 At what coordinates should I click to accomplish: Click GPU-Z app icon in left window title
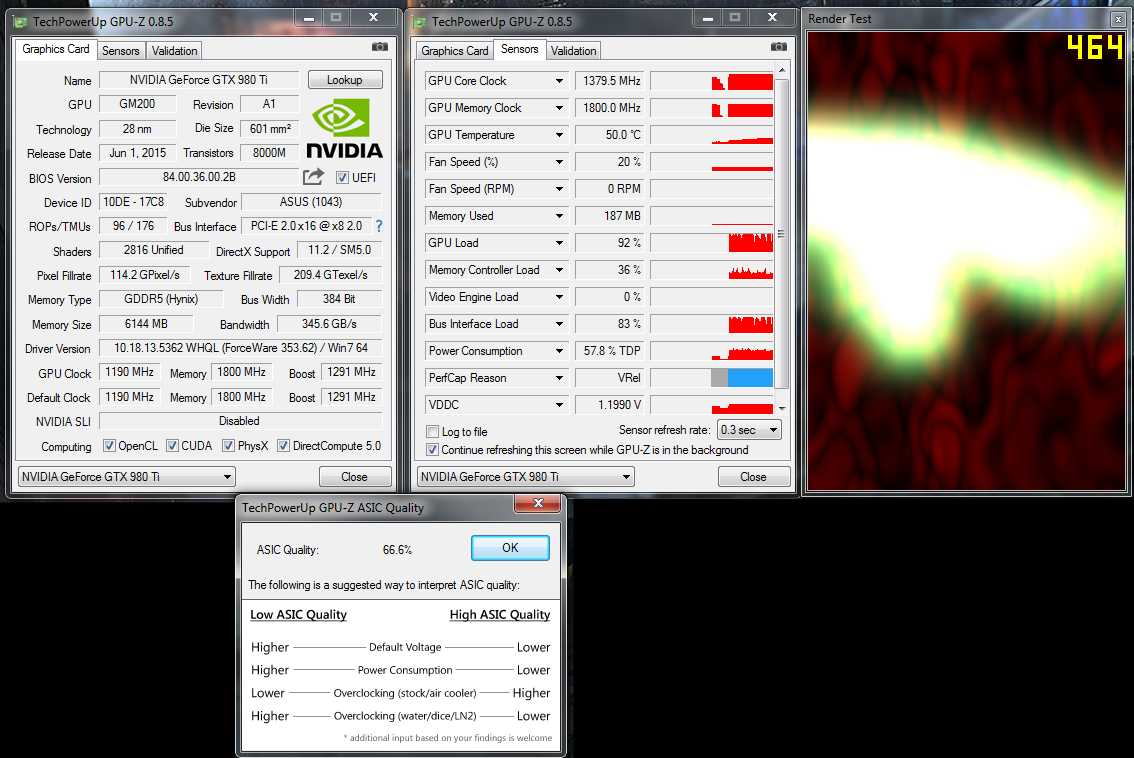(x=21, y=22)
